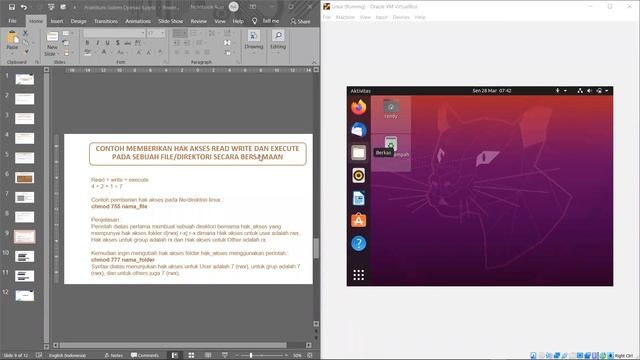Screen dimensions: 640x360
Task: Open the Devices menu in VirtualBox
Action: pos(401,17)
